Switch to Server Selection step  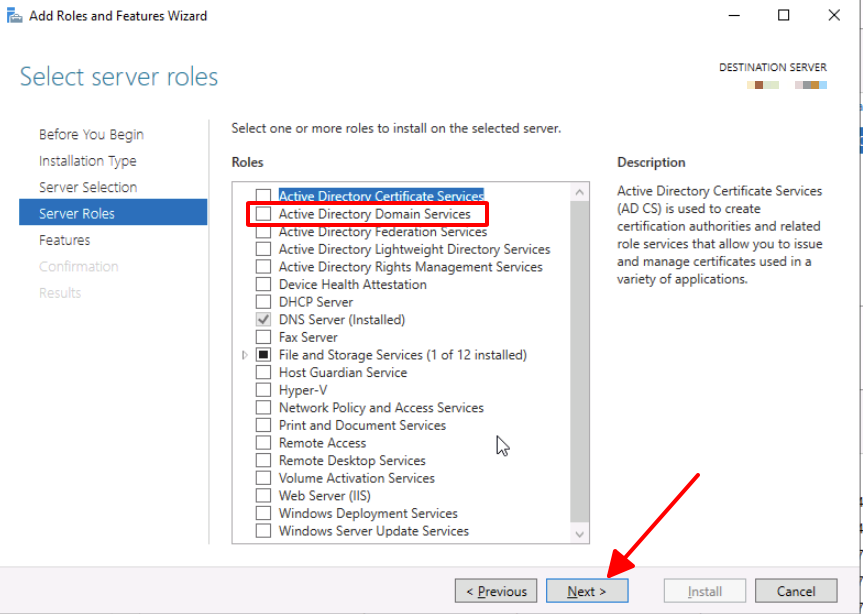[x=88, y=187]
